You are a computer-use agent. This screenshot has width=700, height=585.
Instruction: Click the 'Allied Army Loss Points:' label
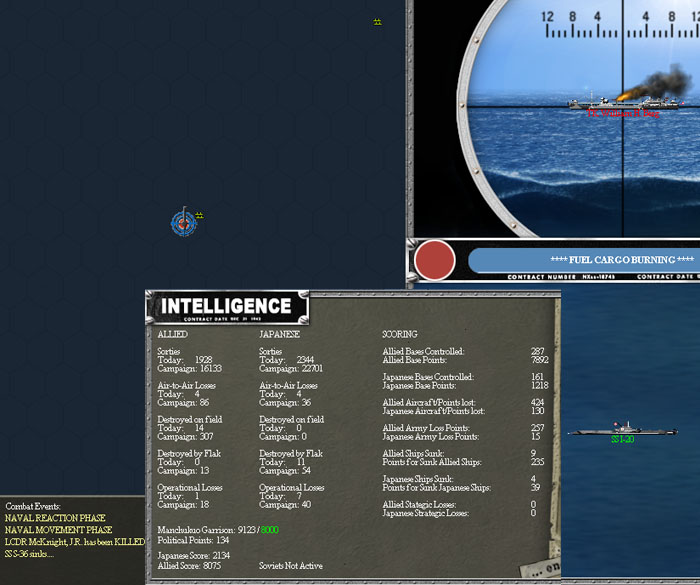[x=426, y=428]
